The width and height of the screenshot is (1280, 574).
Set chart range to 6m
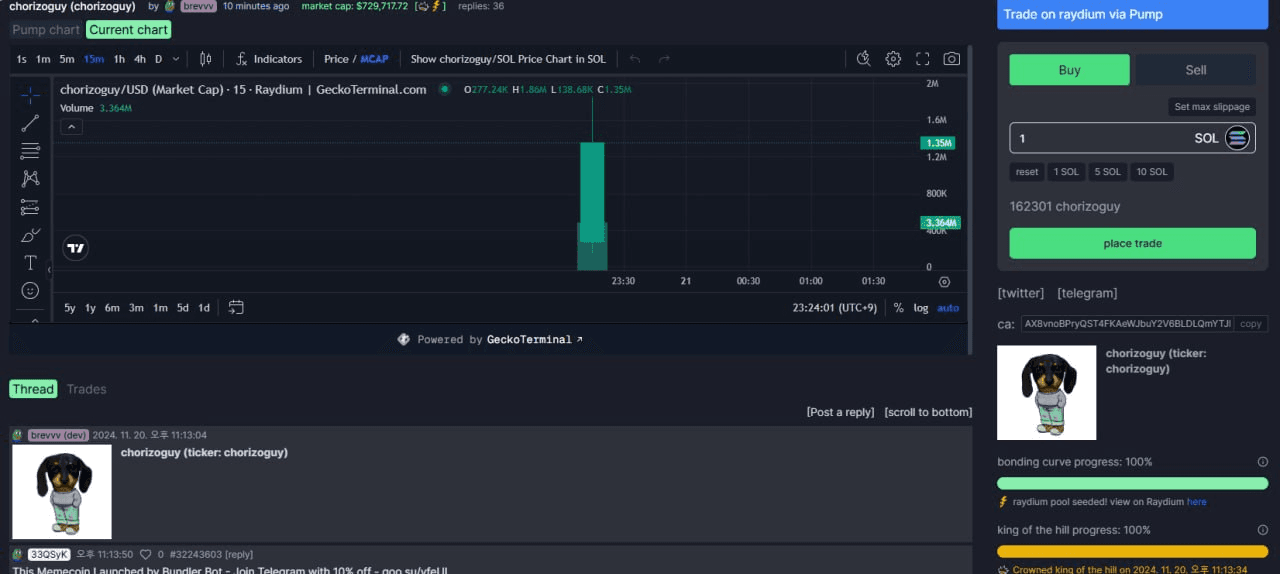112,308
